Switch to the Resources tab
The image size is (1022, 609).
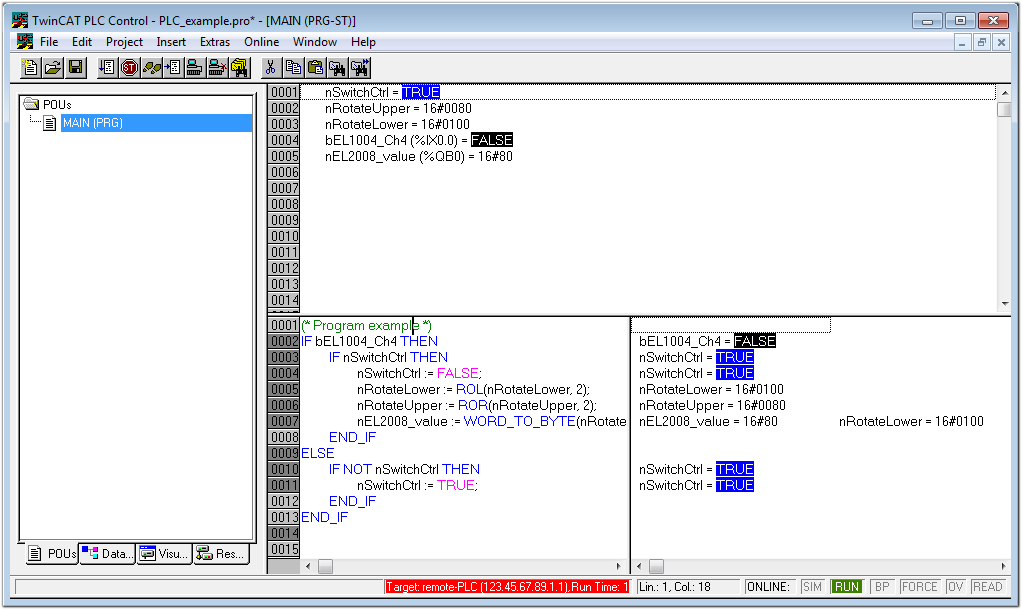pos(221,553)
